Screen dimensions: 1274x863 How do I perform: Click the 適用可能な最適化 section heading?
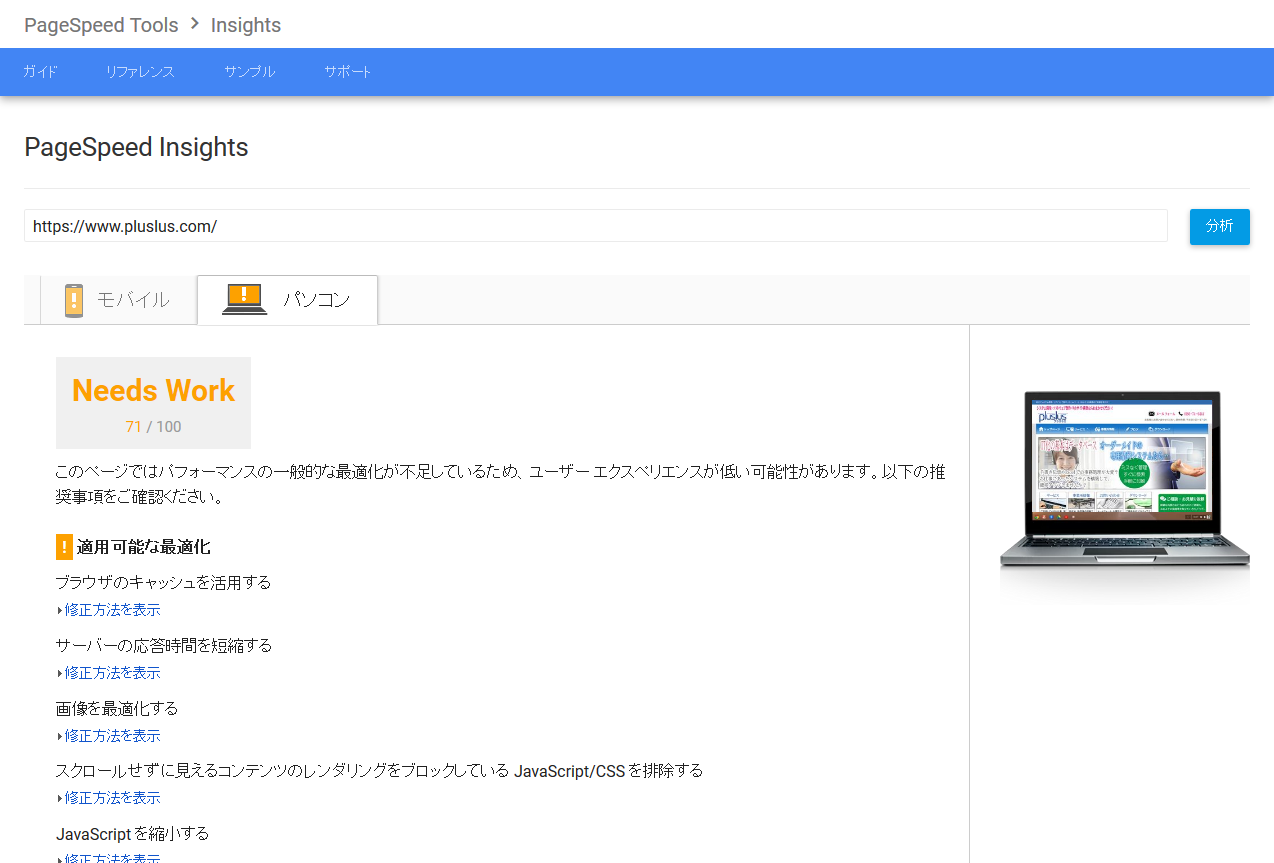click(143, 547)
